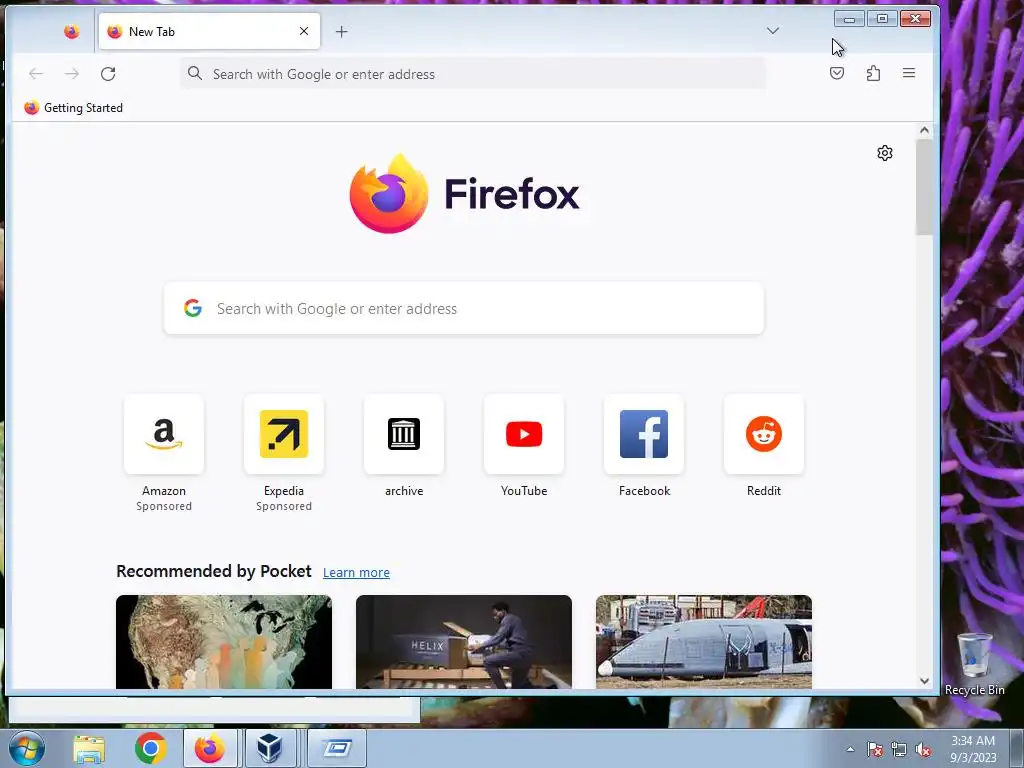Open VirtualBox from the taskbar
This screenshot has width=1024, height=768.
(270, 748)
